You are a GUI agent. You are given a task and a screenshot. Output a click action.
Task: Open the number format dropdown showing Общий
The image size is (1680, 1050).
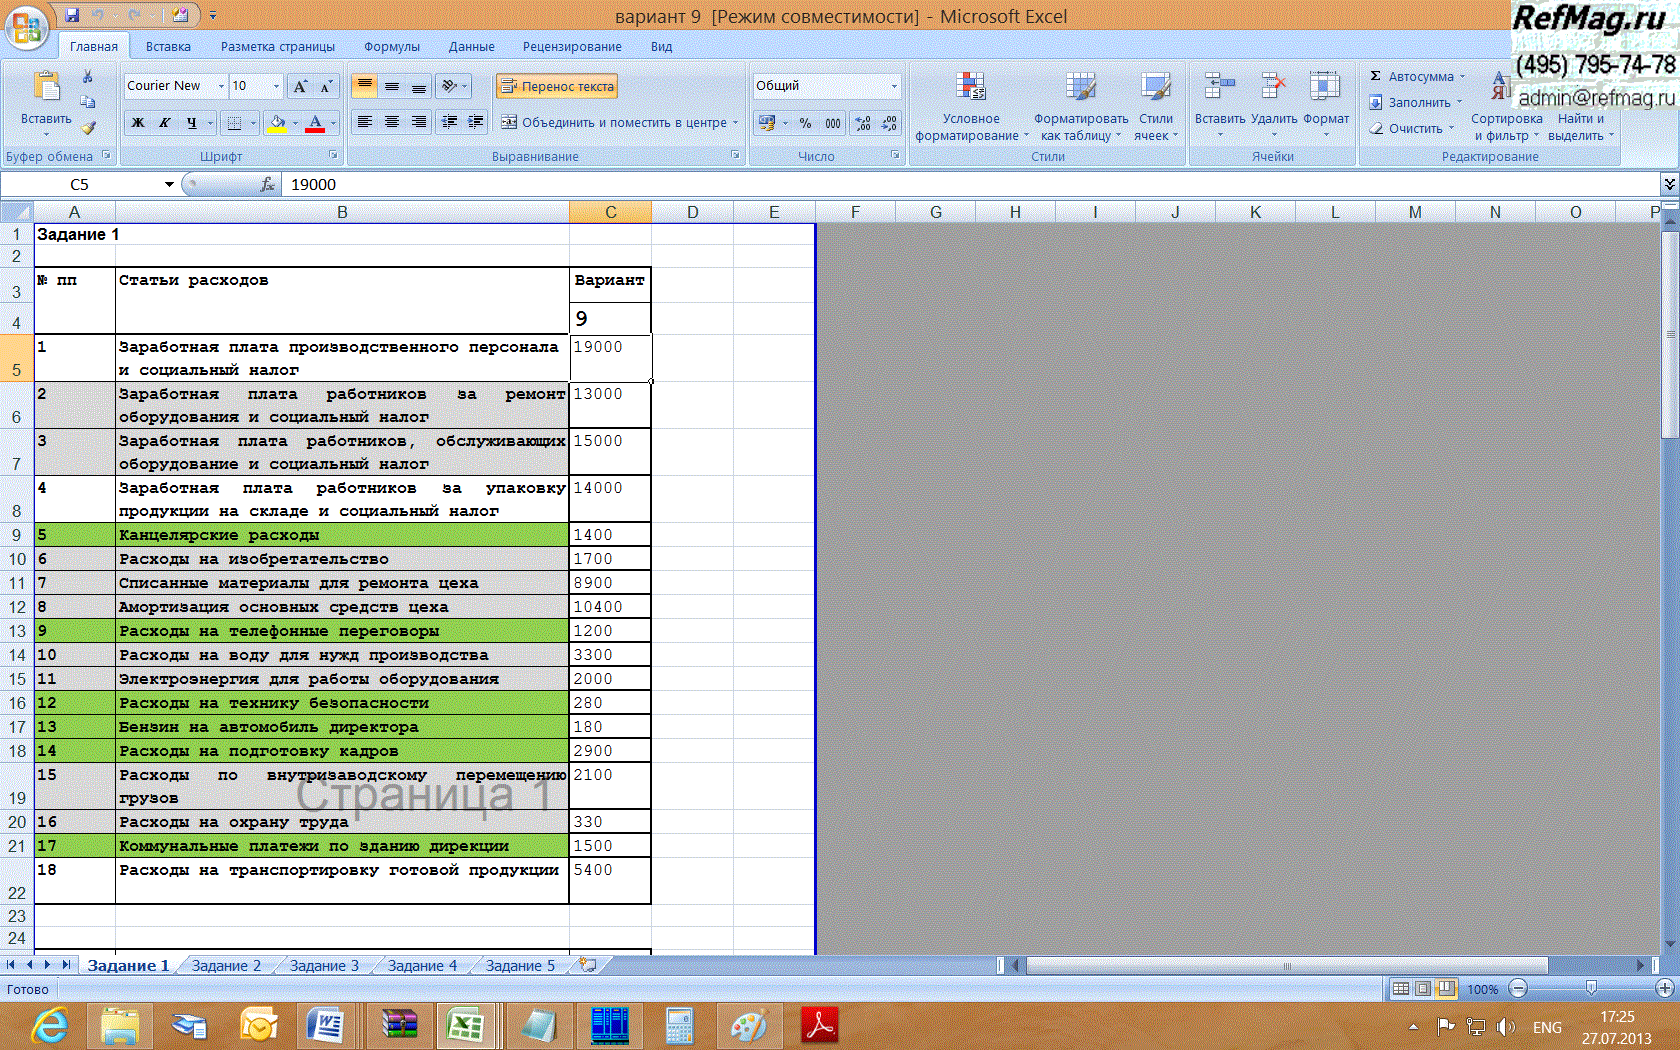894,86
